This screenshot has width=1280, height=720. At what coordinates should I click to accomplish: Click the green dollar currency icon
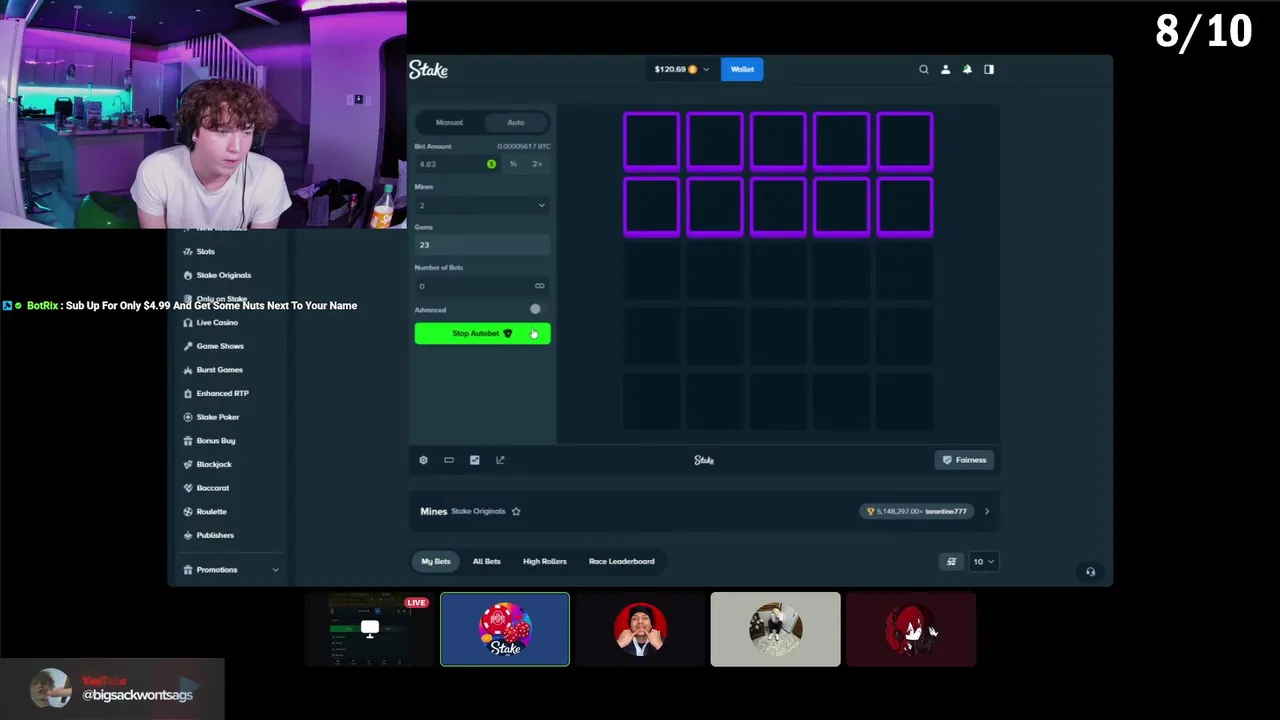(491, 164)
